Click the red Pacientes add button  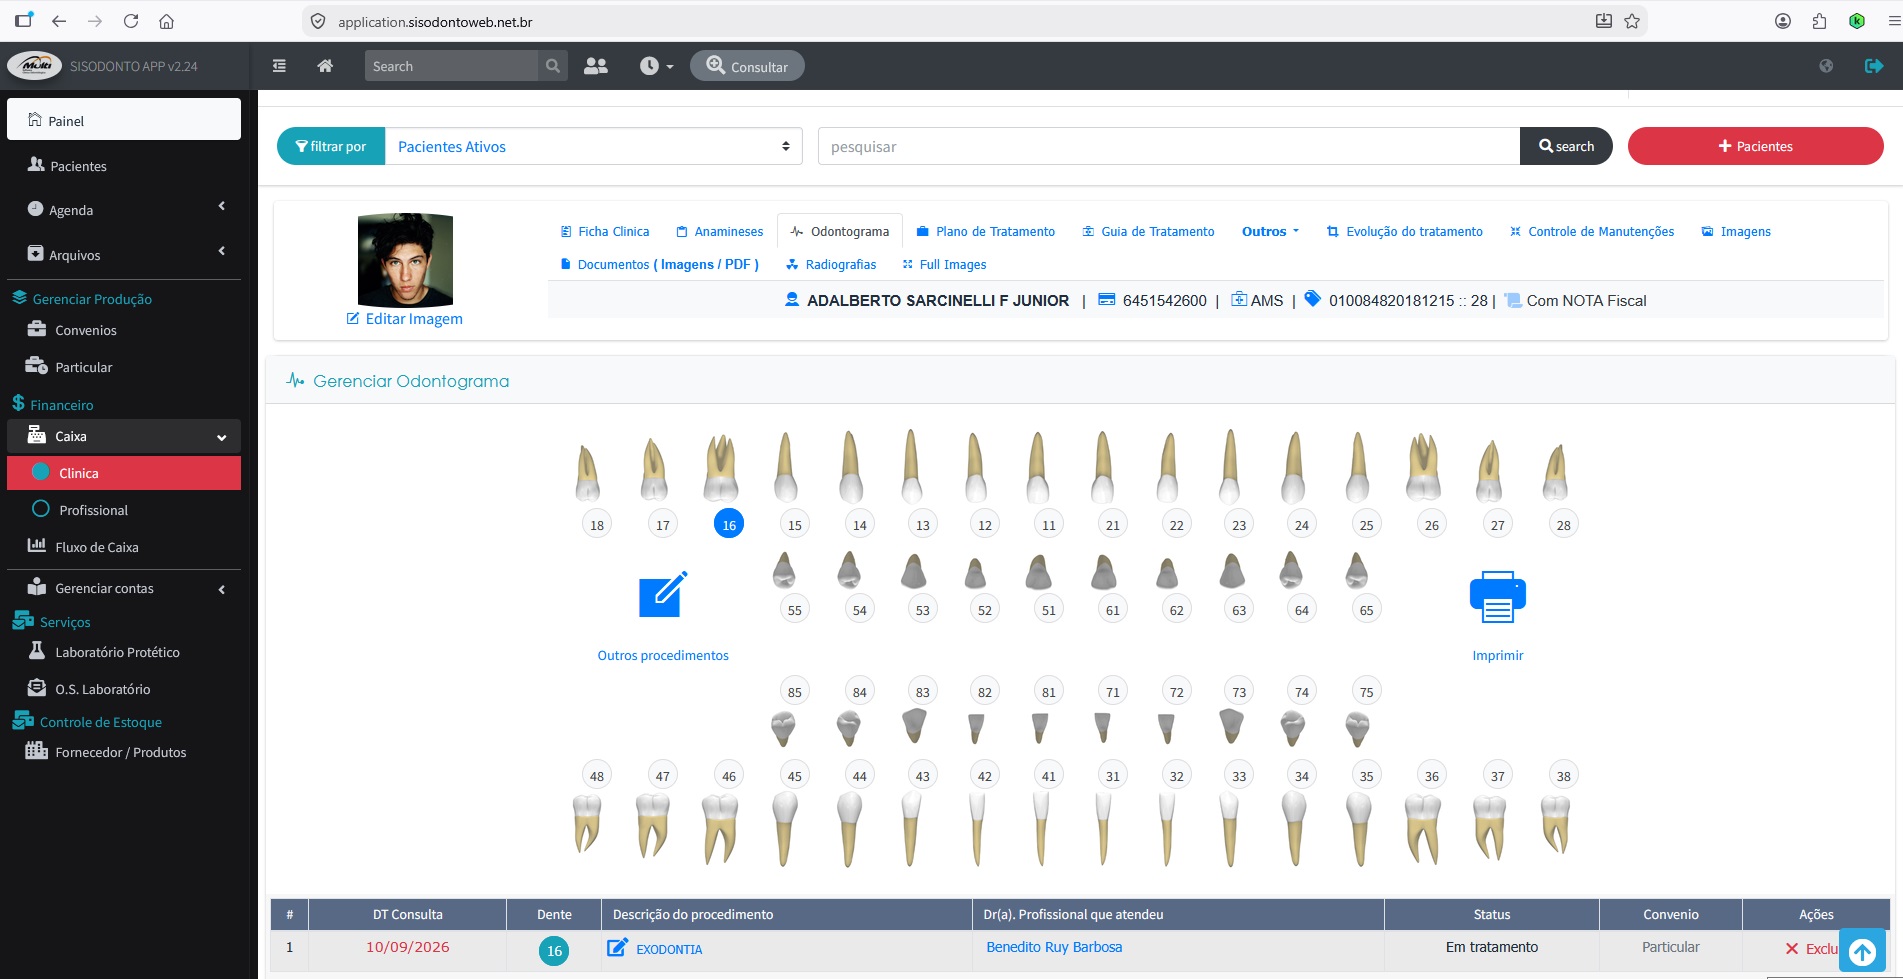coord(1755,146)
